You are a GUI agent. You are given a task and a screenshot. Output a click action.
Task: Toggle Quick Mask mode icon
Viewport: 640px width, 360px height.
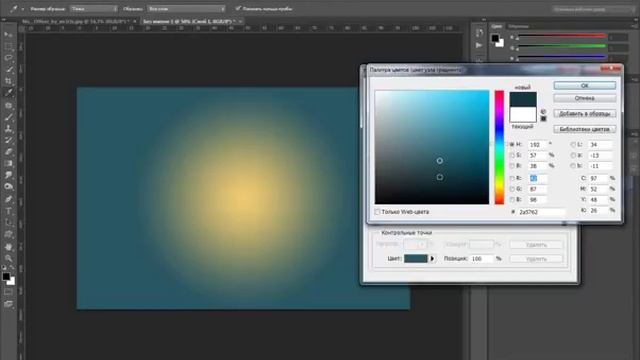8,292
